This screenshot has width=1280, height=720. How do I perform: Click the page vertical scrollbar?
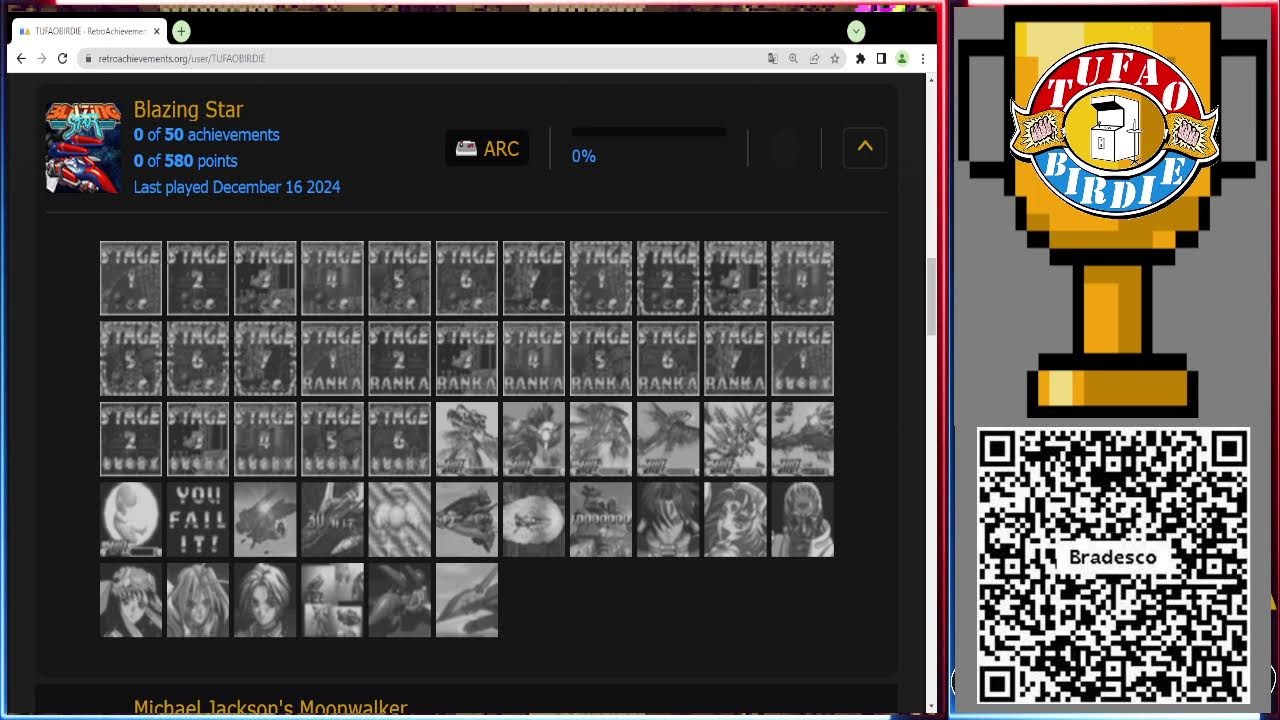[x=931, y=296]
